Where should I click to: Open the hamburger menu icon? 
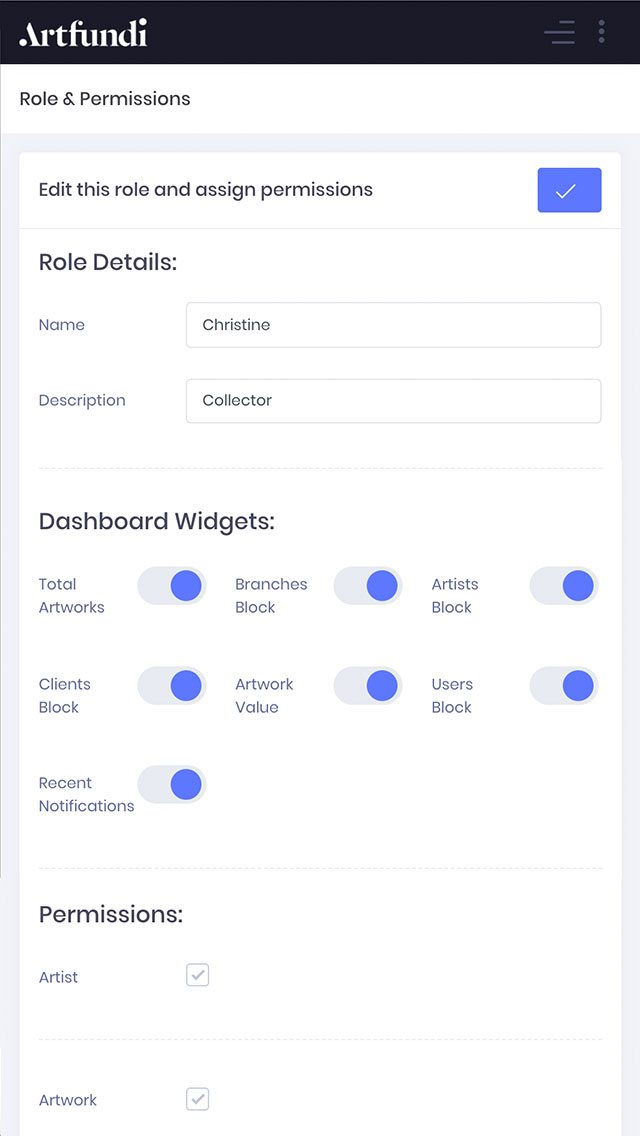pos(559,32)
